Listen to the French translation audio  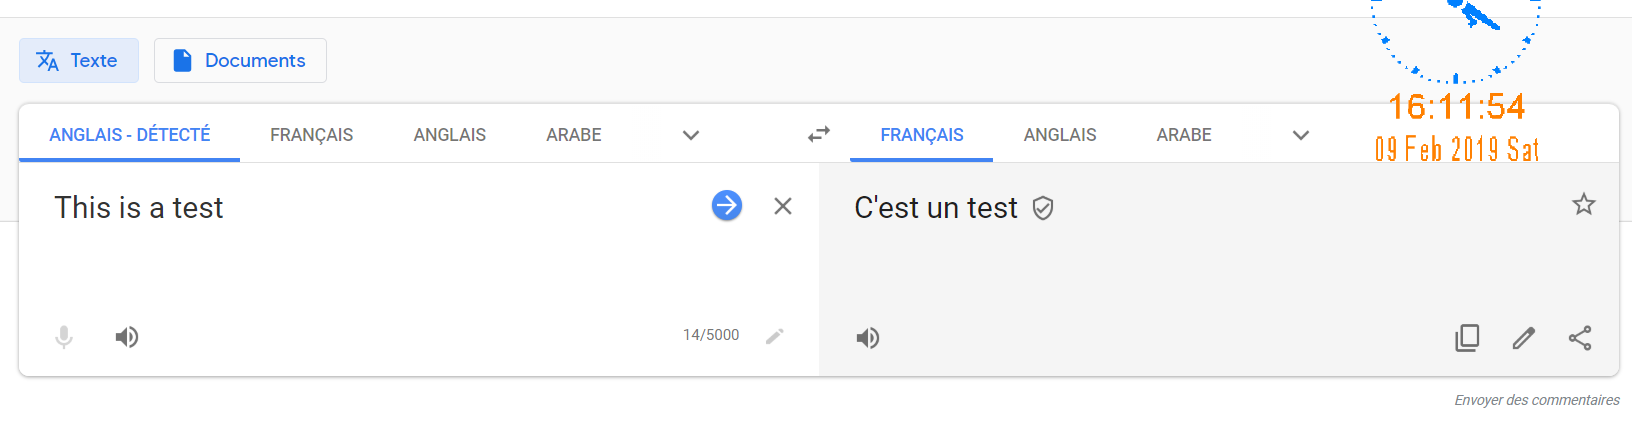pyautogui.click(x=868, y=338)
